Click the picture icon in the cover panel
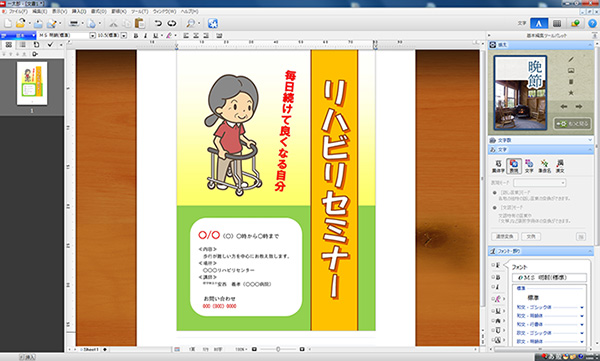Screen dimensions: 600x361 tap(571, 70)
